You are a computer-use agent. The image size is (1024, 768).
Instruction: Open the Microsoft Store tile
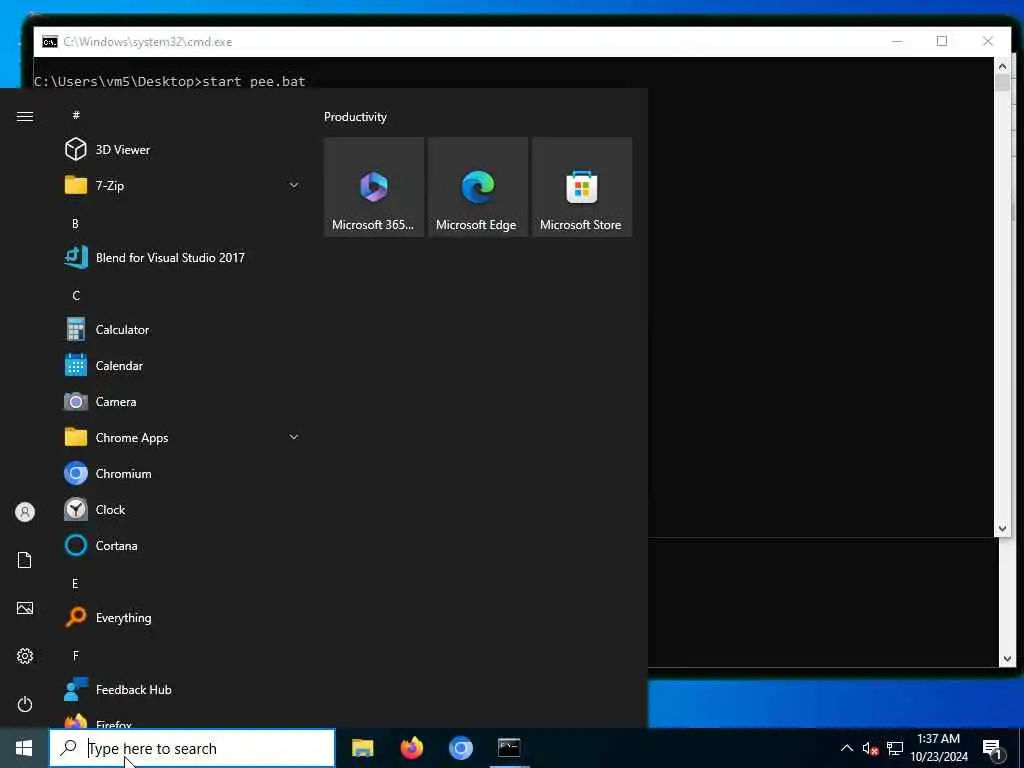581,187
